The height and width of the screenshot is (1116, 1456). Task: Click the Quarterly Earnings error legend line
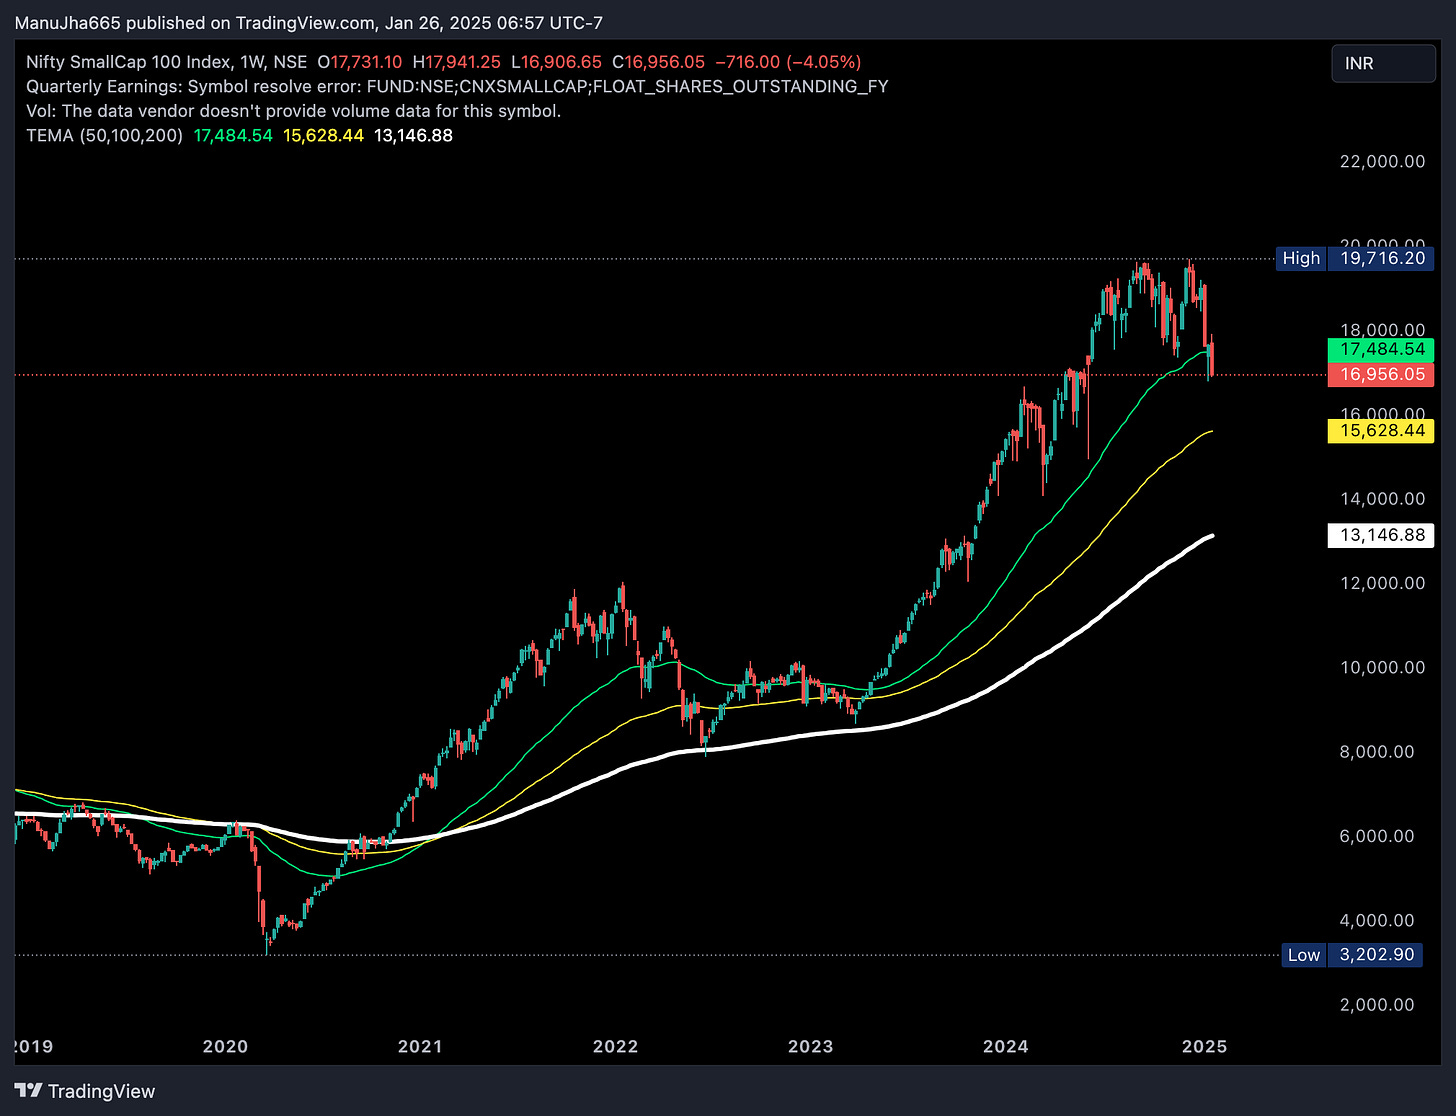[x=457, y=86]
